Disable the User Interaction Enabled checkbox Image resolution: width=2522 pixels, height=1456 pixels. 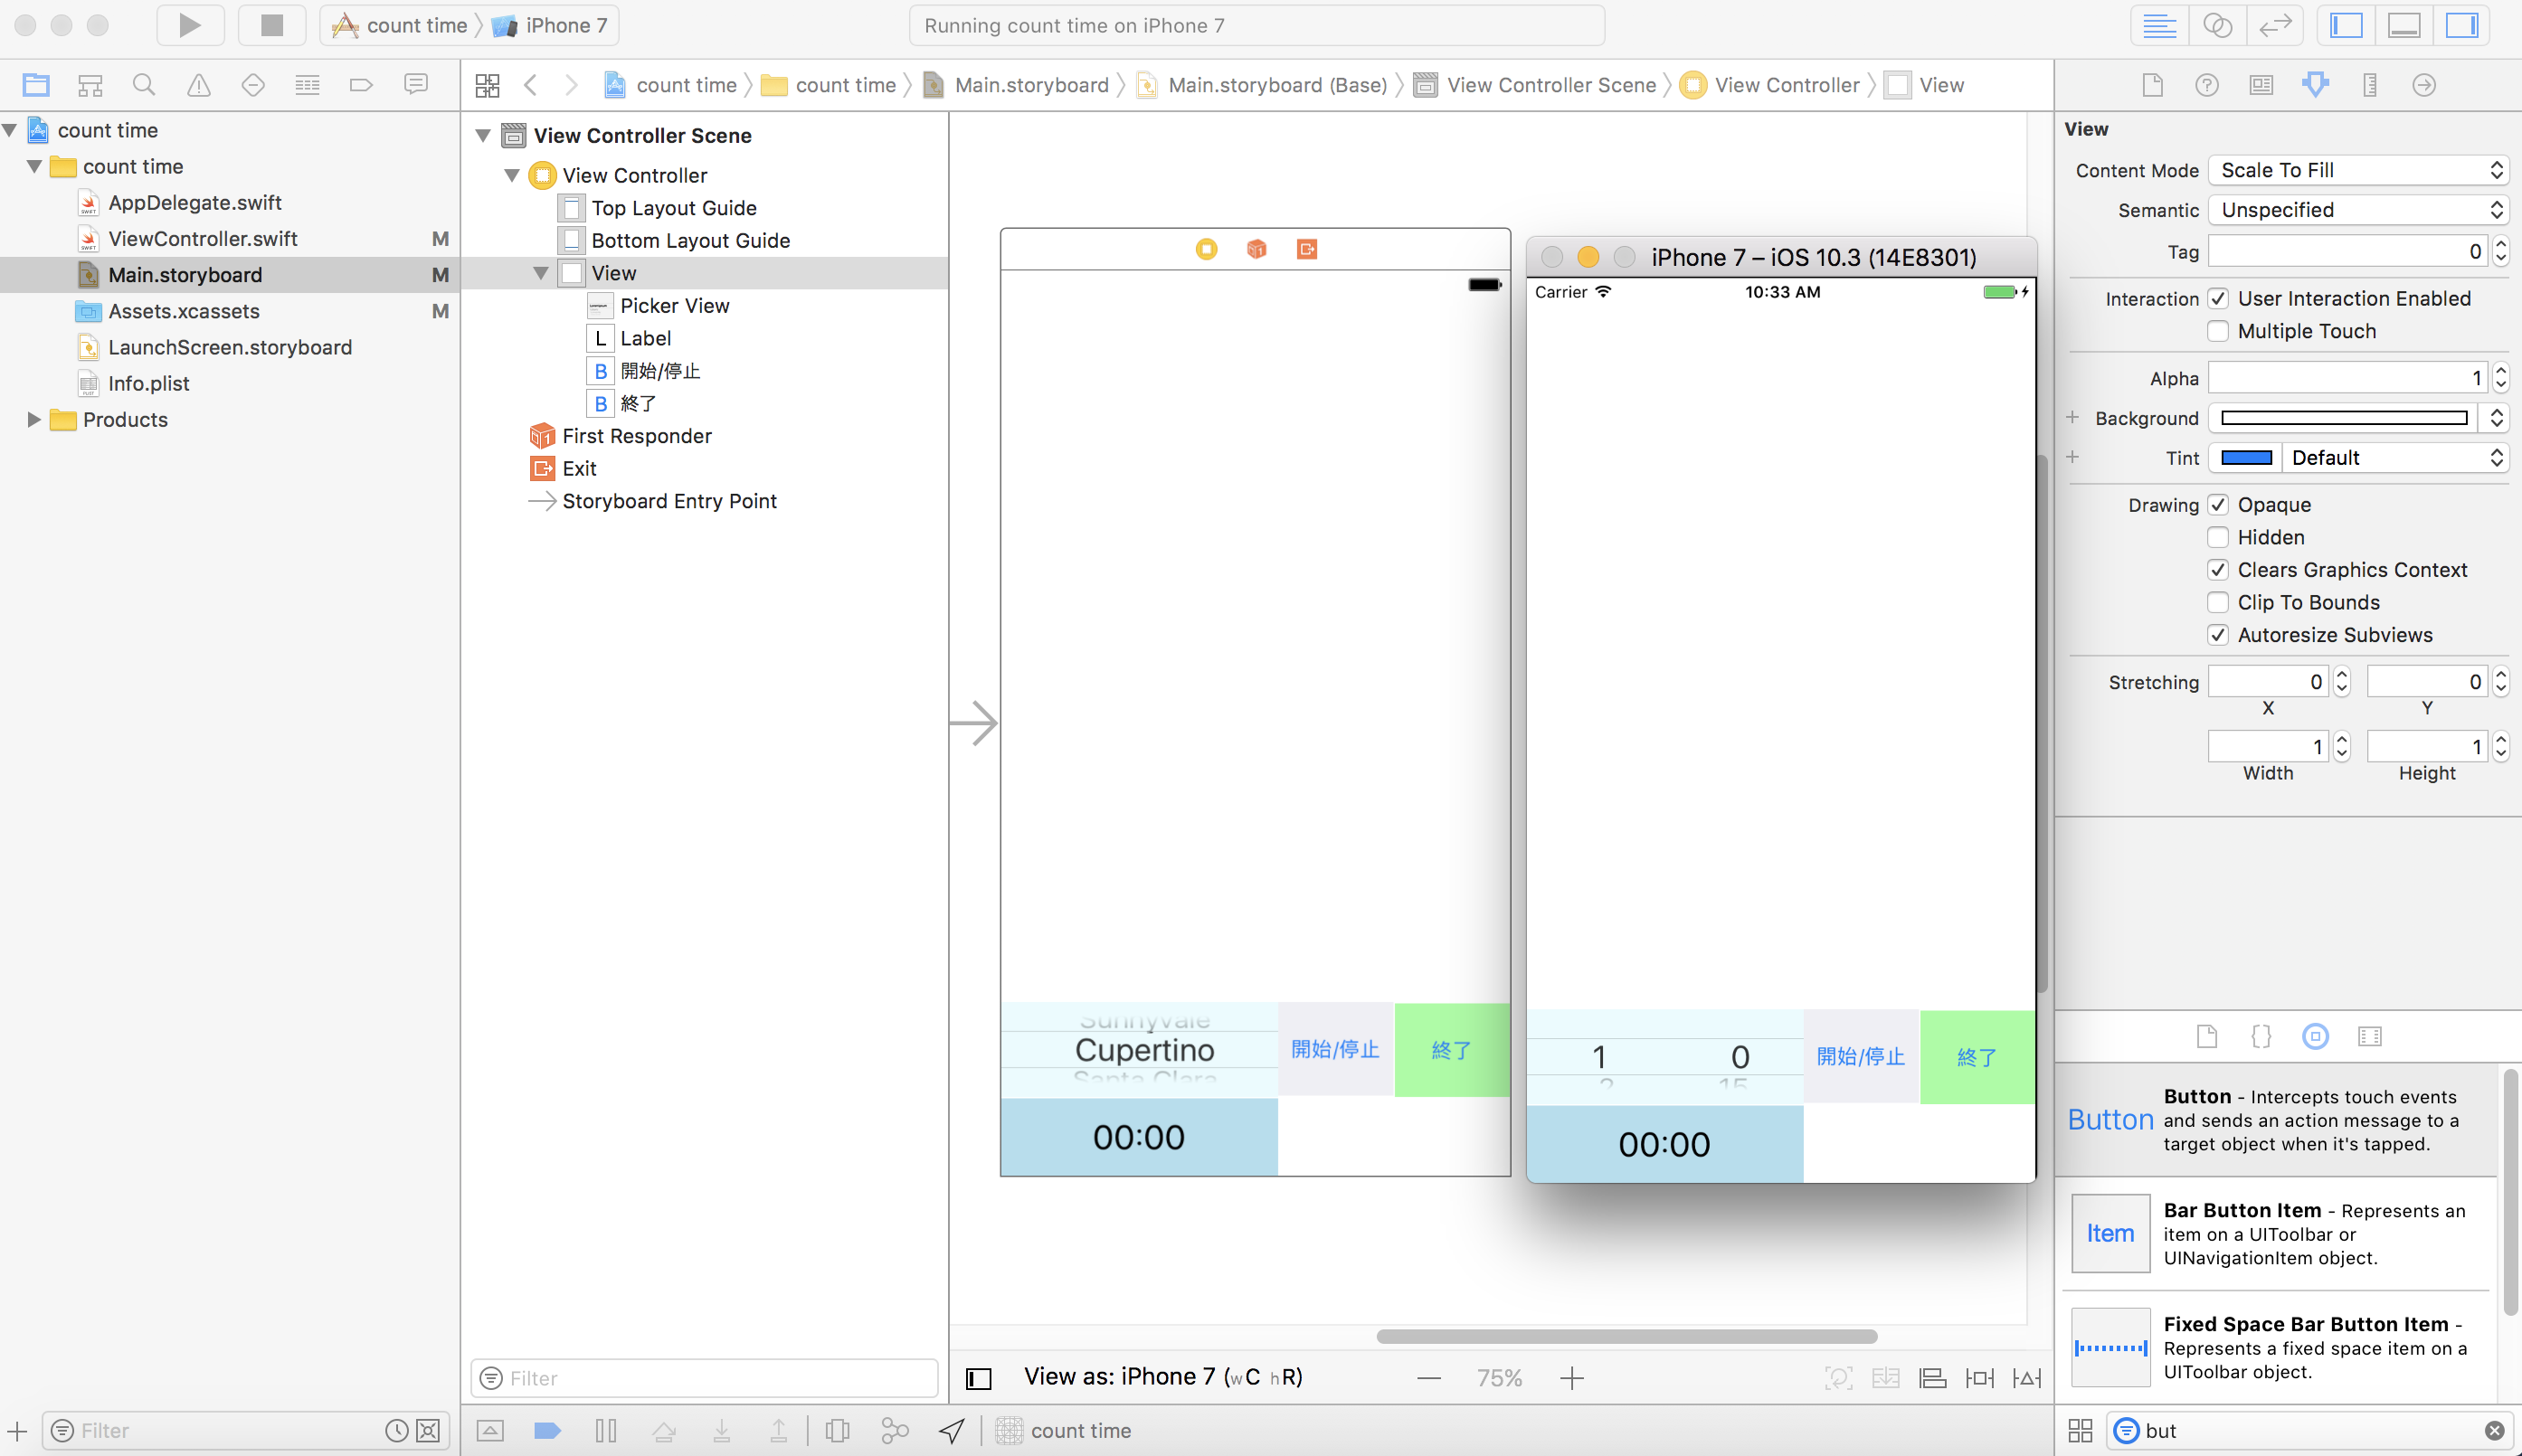2218,298
